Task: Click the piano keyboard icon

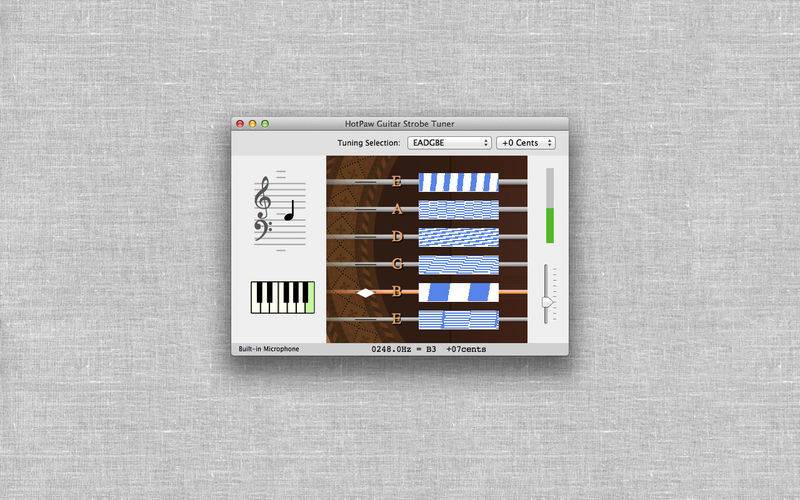Action: coord(283,297)
